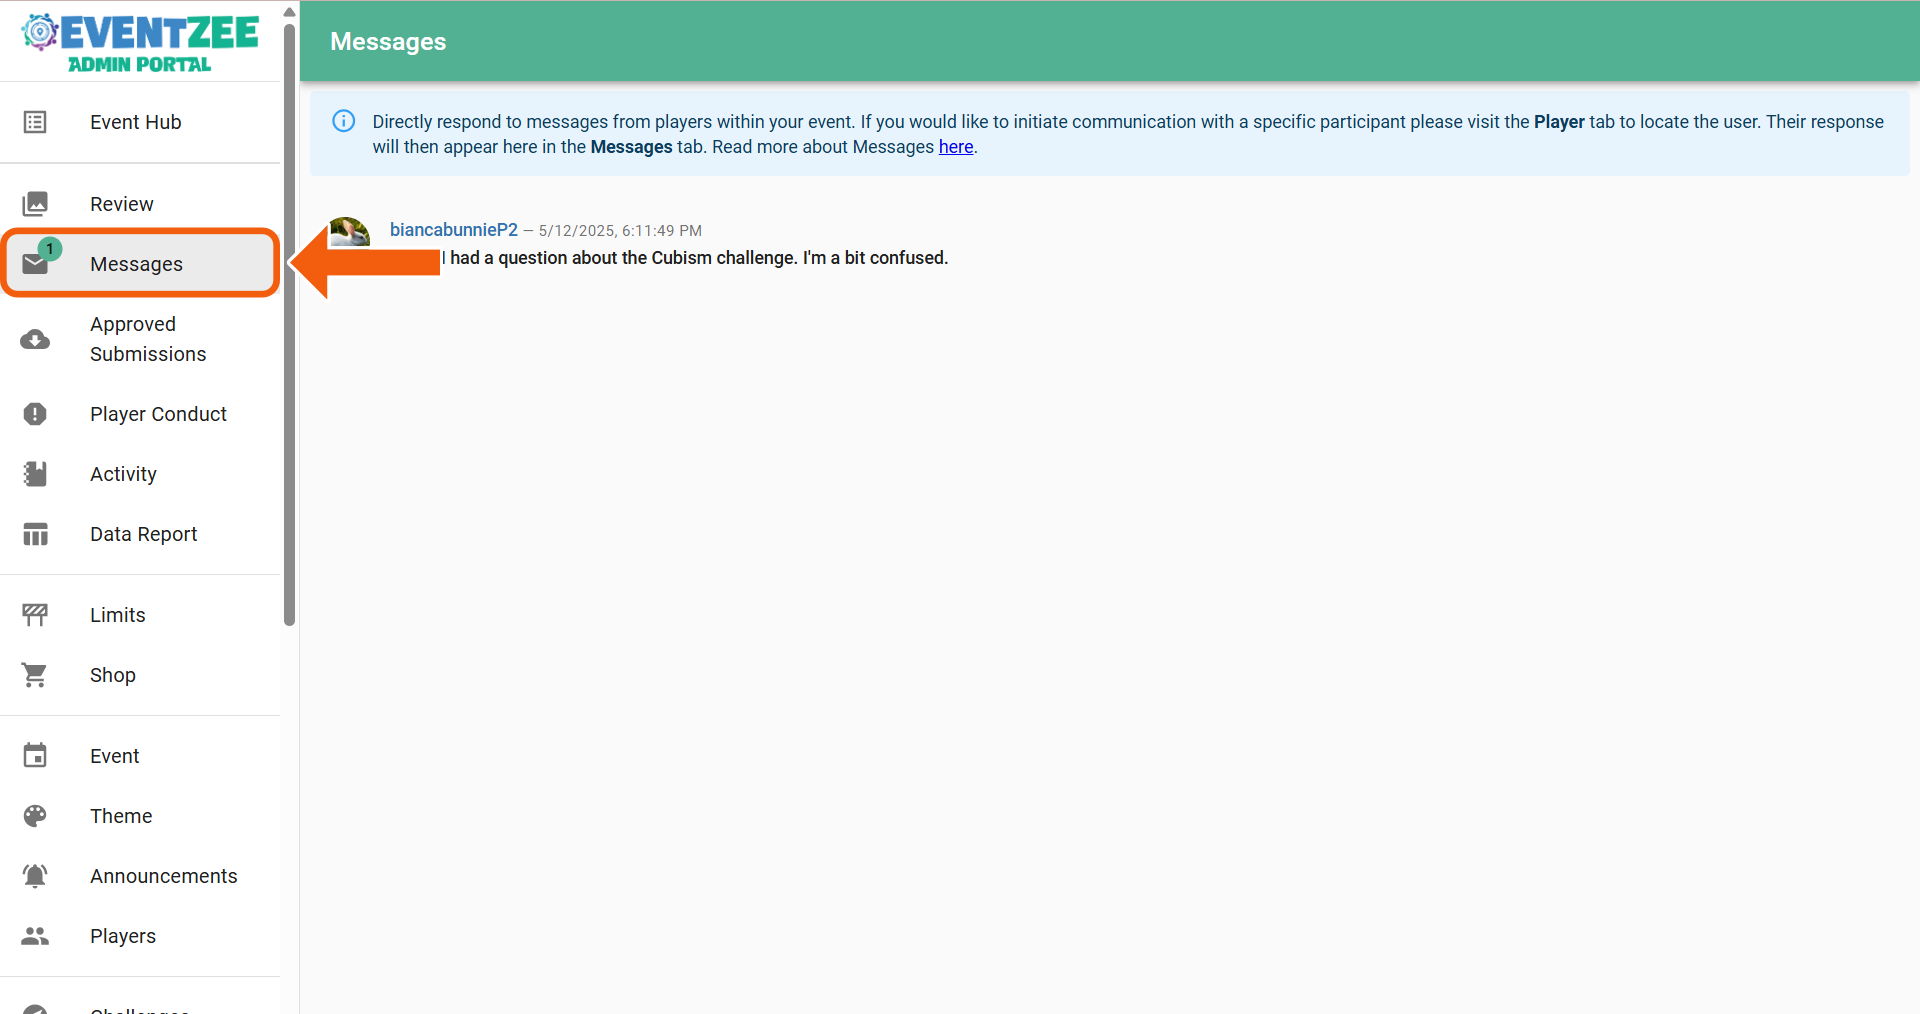This screenshot has width=1920, height=1014.
Task: Navigate to Activity
Action: [140, 474]
